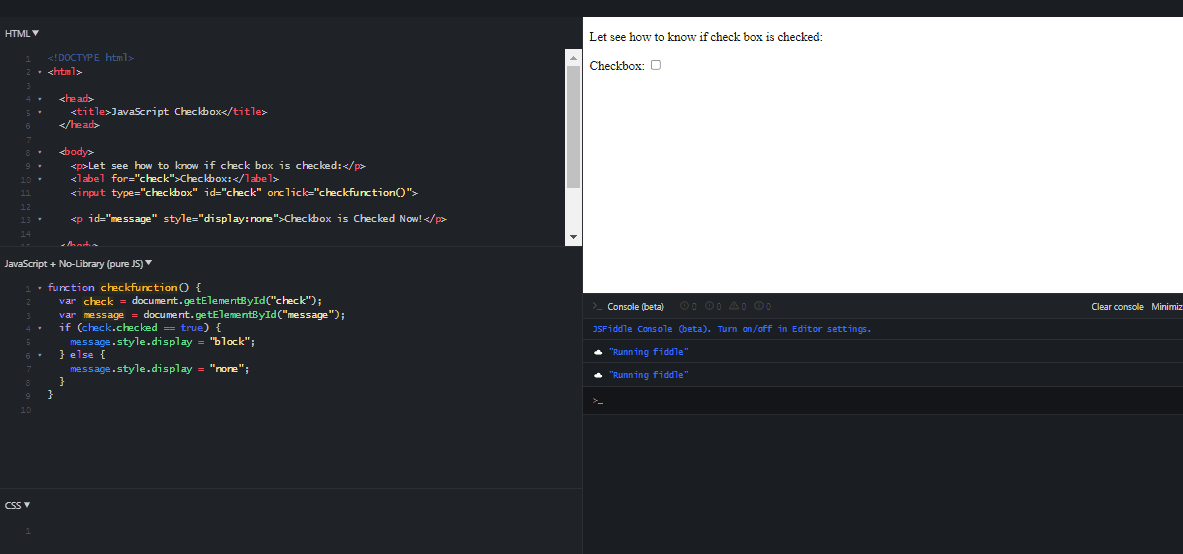Screen dimensions: 1183x554
Task: Tick the Checkbox in the result pane
Action: (x=656, y=65)
